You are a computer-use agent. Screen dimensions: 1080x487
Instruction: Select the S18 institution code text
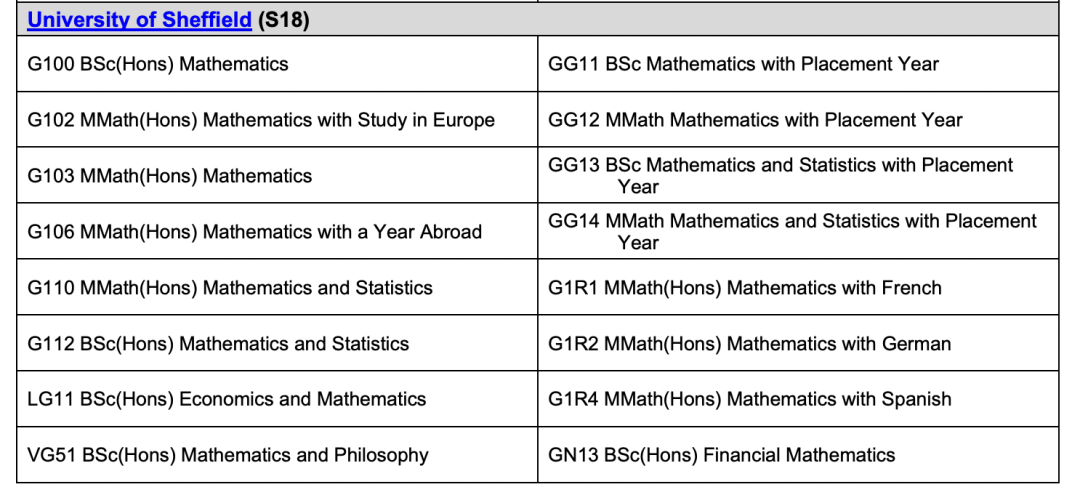coord(283,21)
